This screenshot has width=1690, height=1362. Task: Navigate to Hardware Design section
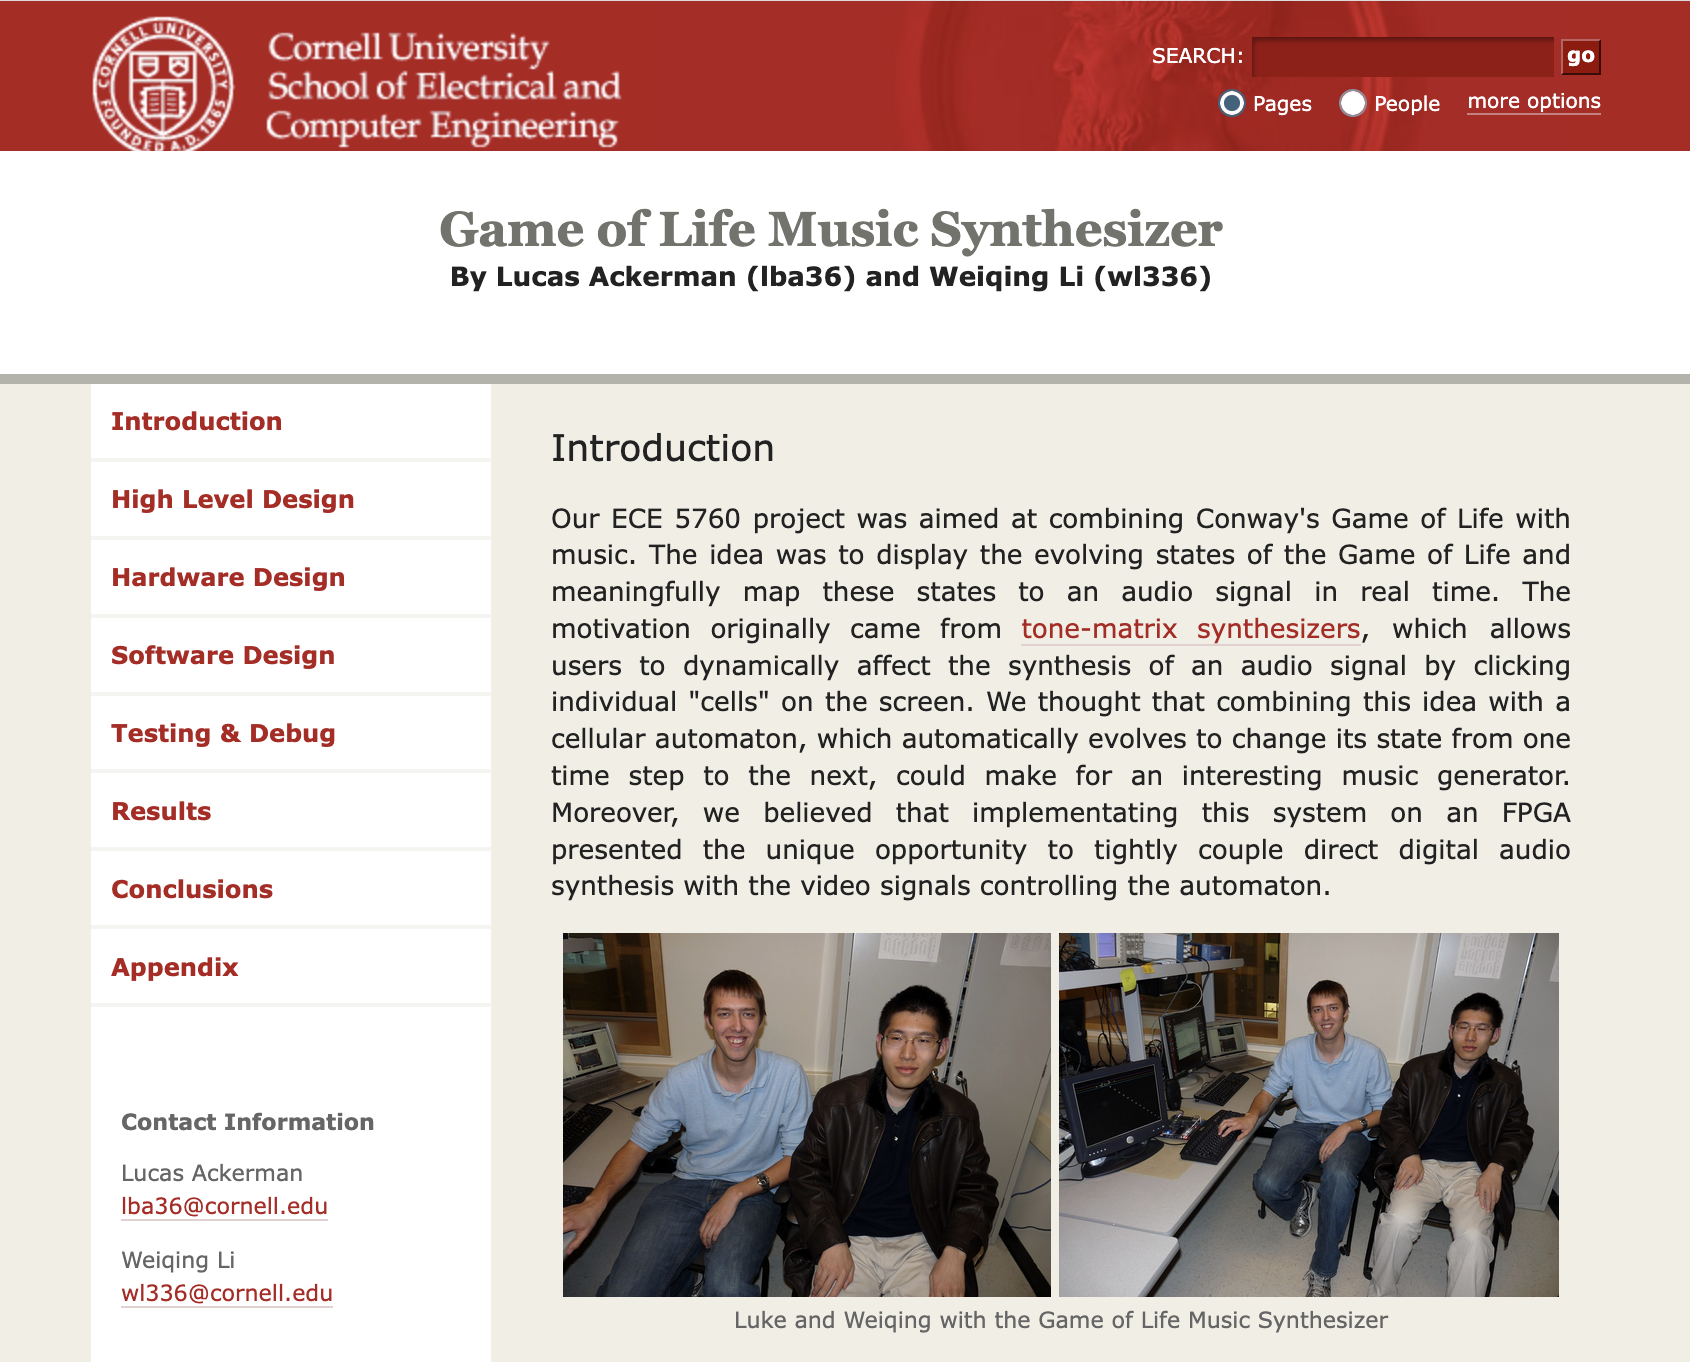point(228,577)
